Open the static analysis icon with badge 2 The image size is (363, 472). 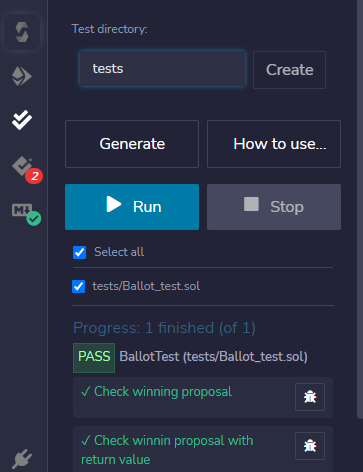[x=27, y=169]
